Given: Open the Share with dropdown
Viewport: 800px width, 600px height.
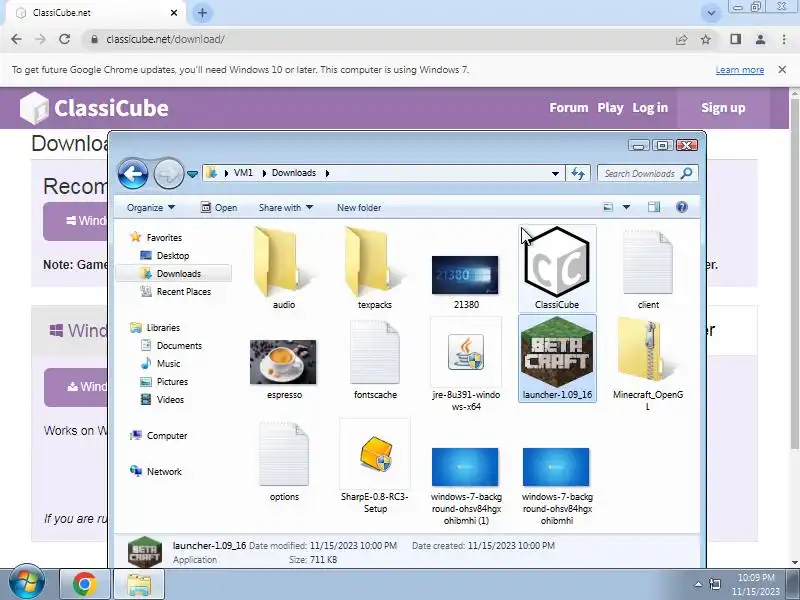Looking at the screenshot, I should [286, 208].
